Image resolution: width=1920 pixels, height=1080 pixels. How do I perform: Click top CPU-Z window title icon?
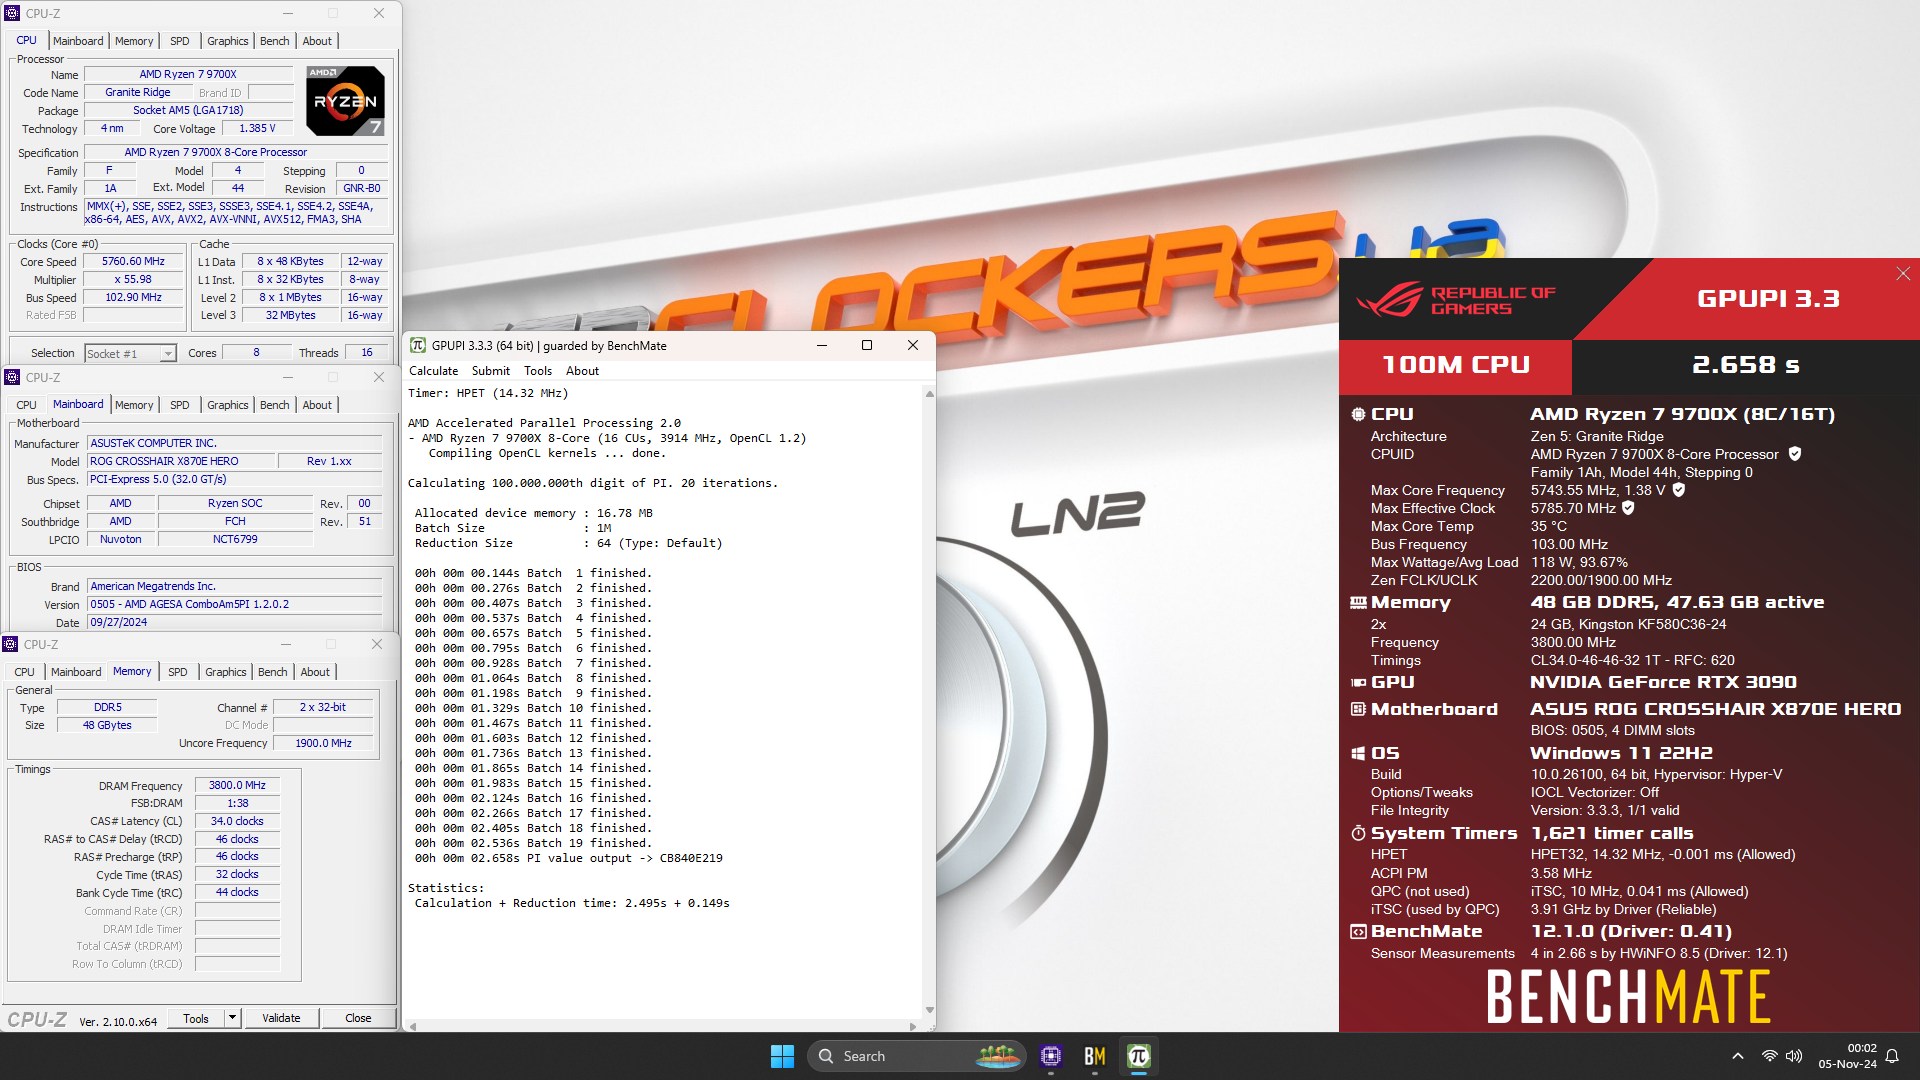click(x=12, y=13)
